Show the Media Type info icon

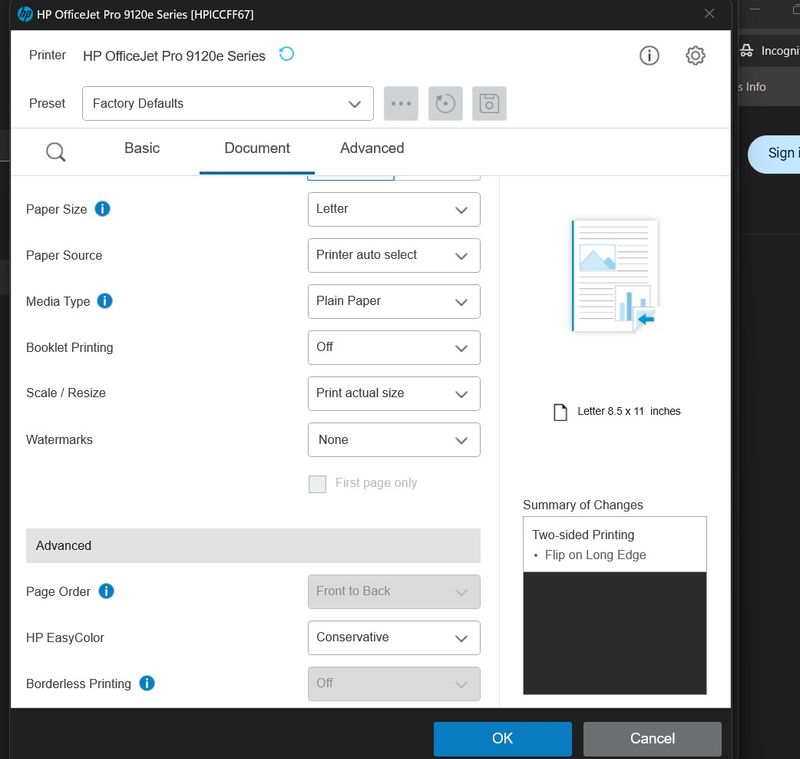pos(105,301)
